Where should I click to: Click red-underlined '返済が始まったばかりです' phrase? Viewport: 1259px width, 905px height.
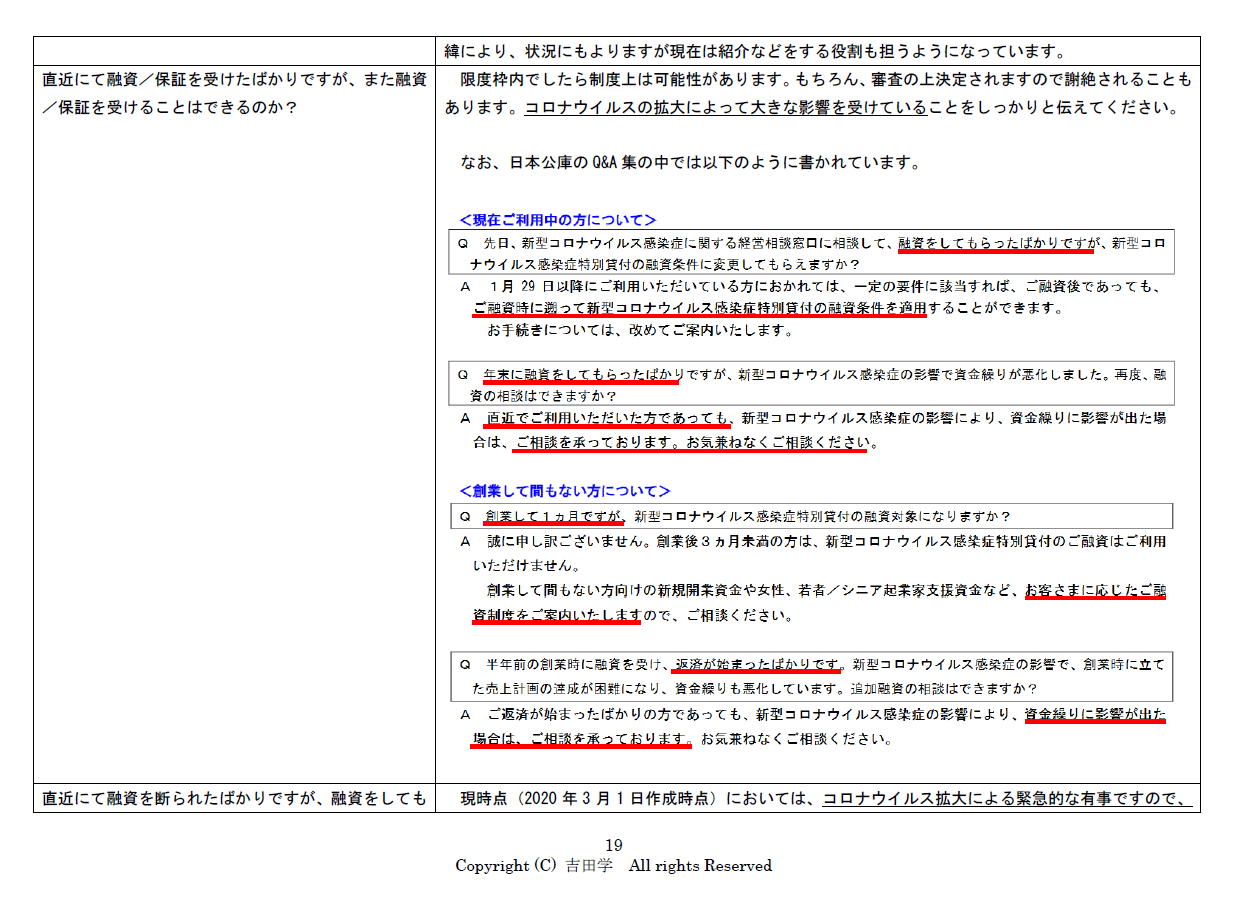point(757,664)
